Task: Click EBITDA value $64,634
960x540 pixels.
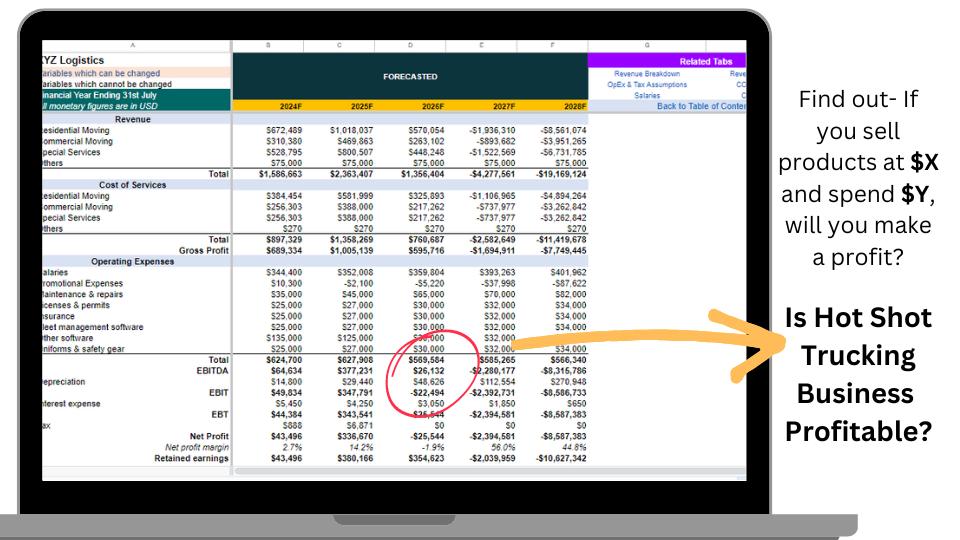Action: pos(286,371)
